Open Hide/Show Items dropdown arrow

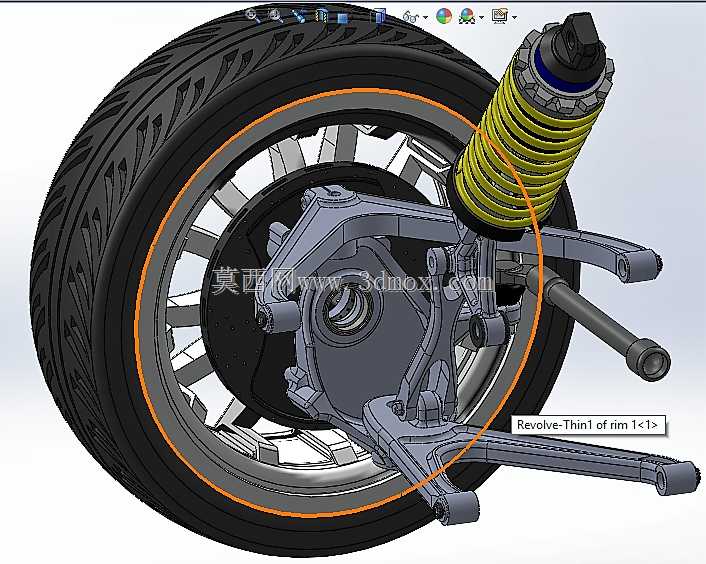425,18
